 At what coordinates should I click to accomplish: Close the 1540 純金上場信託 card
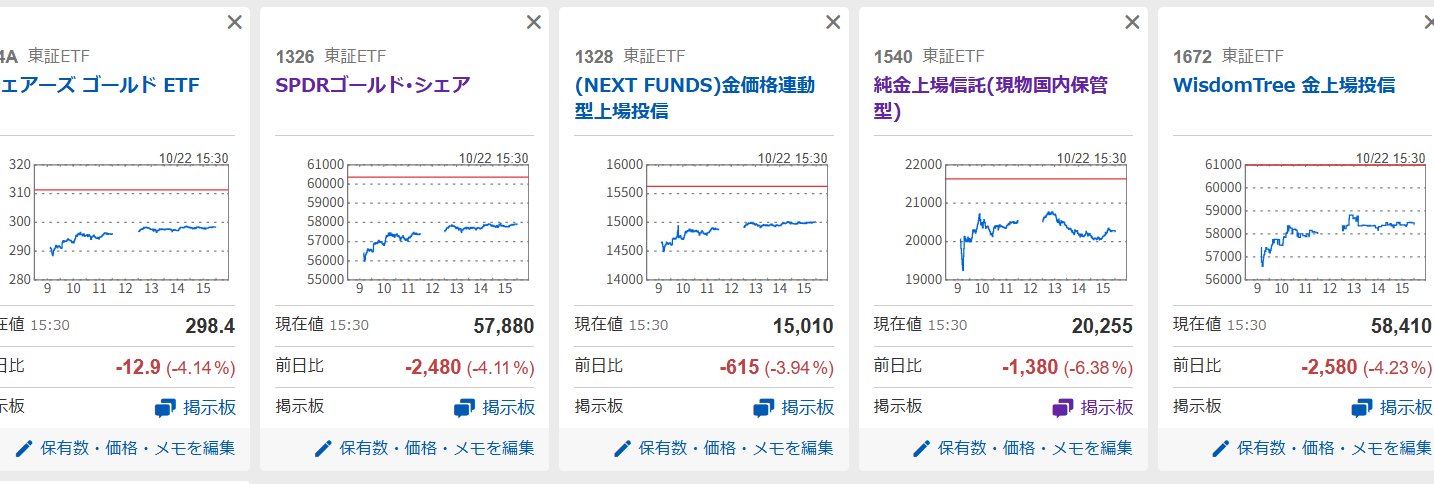(x=1132, y=22)
